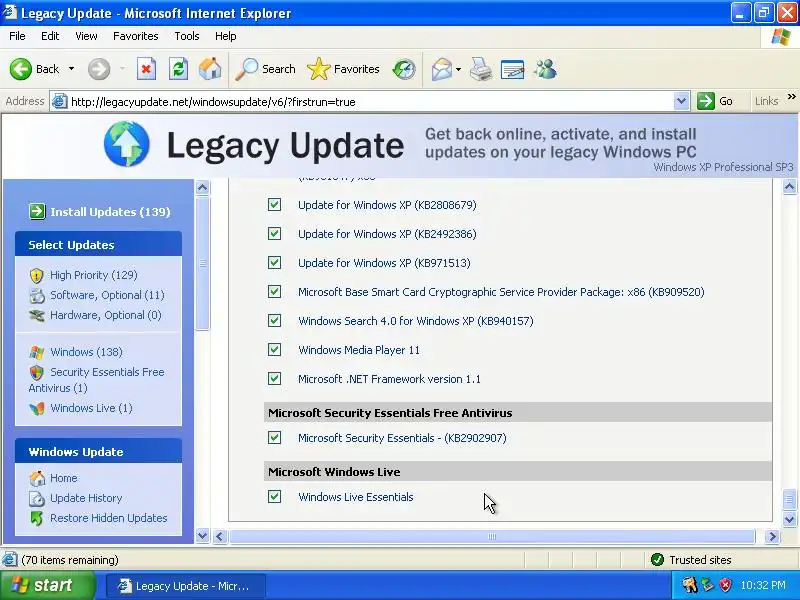Uncheck Update for Windows XP KB2492386
The image size is (800, 600).
point(274,234)
